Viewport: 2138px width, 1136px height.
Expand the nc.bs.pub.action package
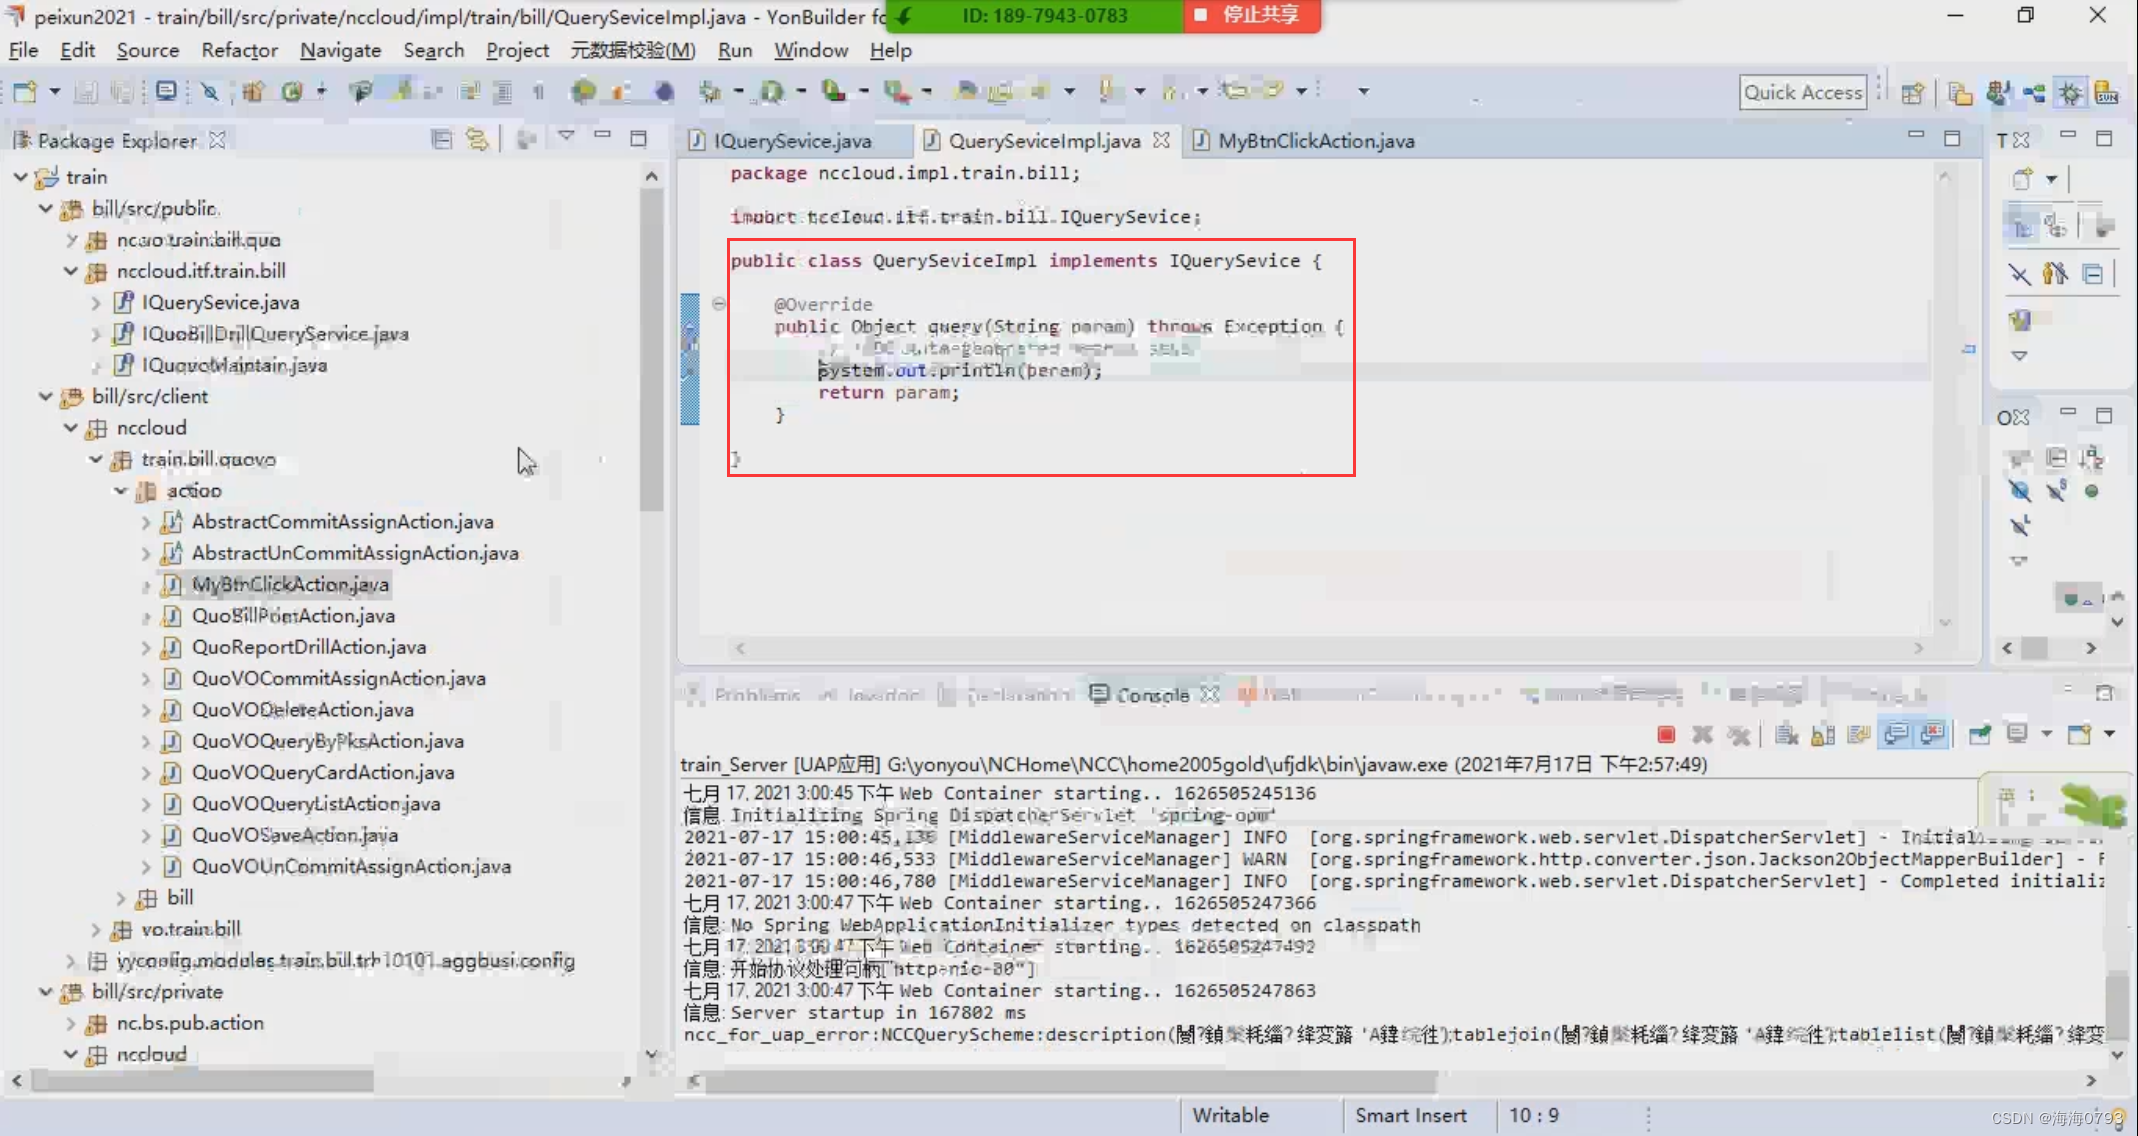[71, 1023]
